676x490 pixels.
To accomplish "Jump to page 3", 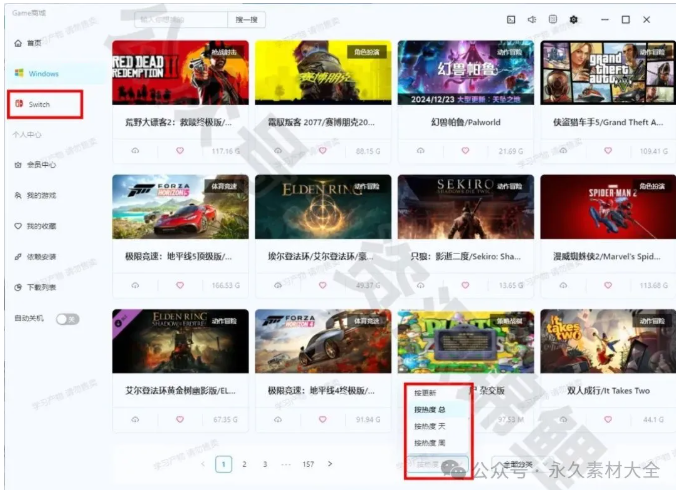I will click(265, 464).
